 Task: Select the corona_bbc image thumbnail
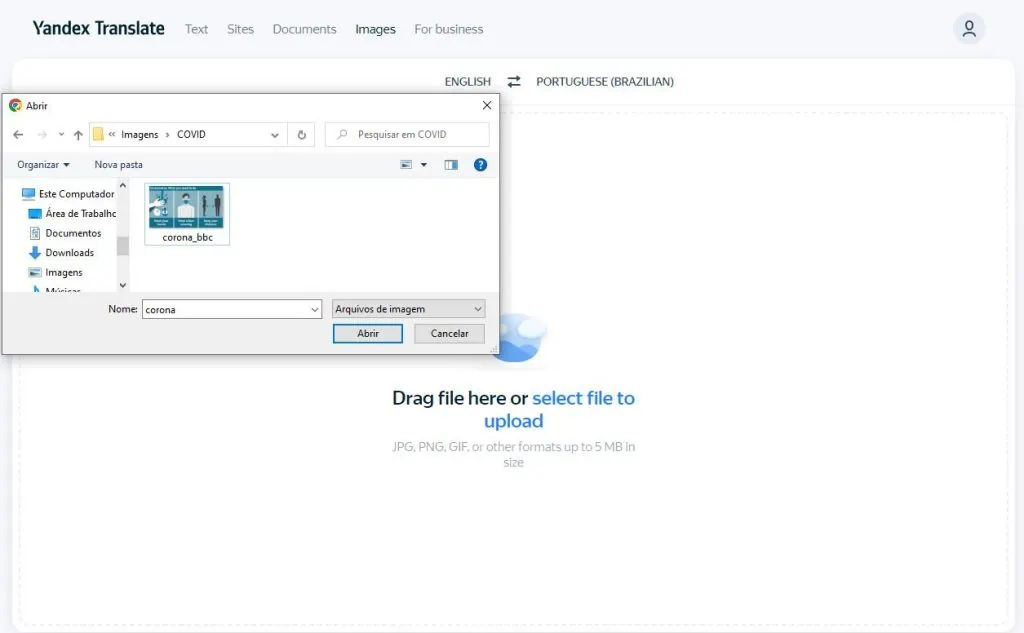187,213
